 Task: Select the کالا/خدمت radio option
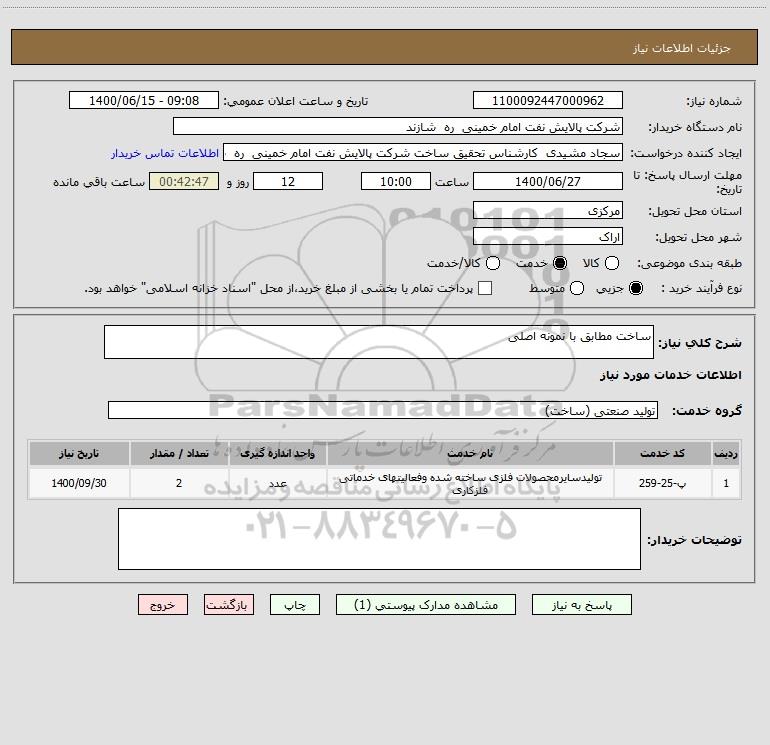pyautogui.click(x=493, y=263)
